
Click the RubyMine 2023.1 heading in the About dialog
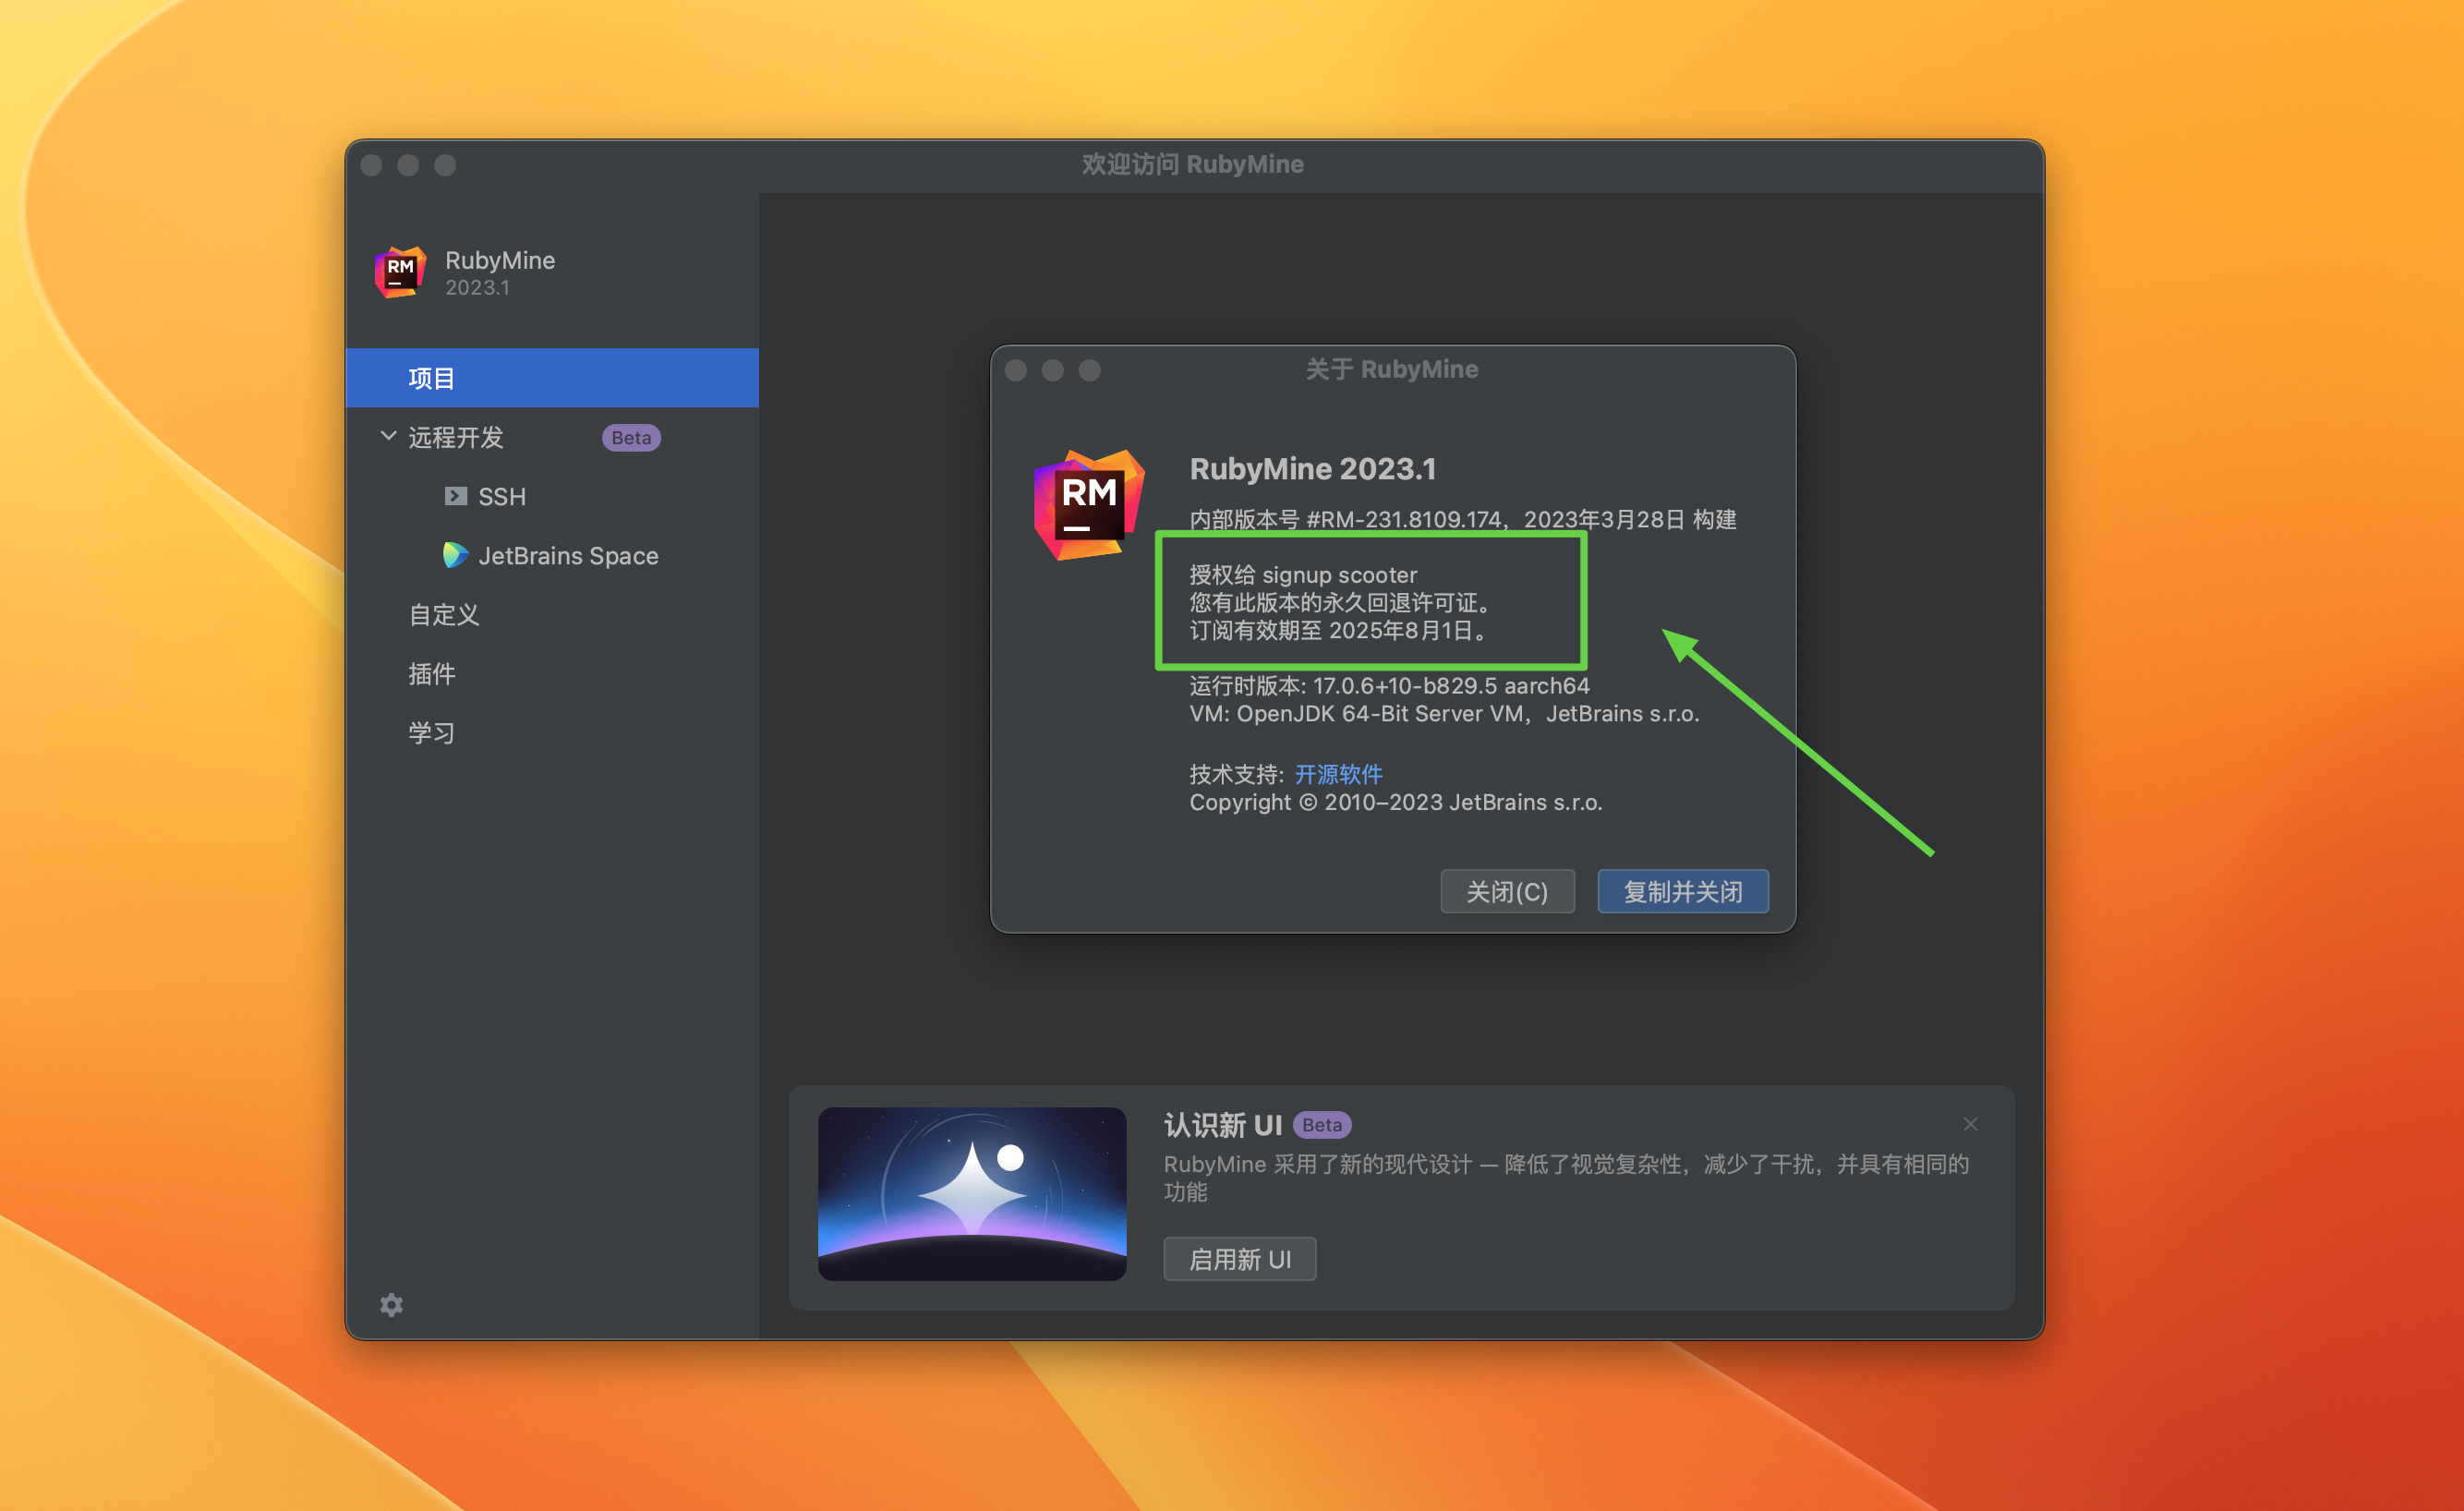click(1312, 468)
